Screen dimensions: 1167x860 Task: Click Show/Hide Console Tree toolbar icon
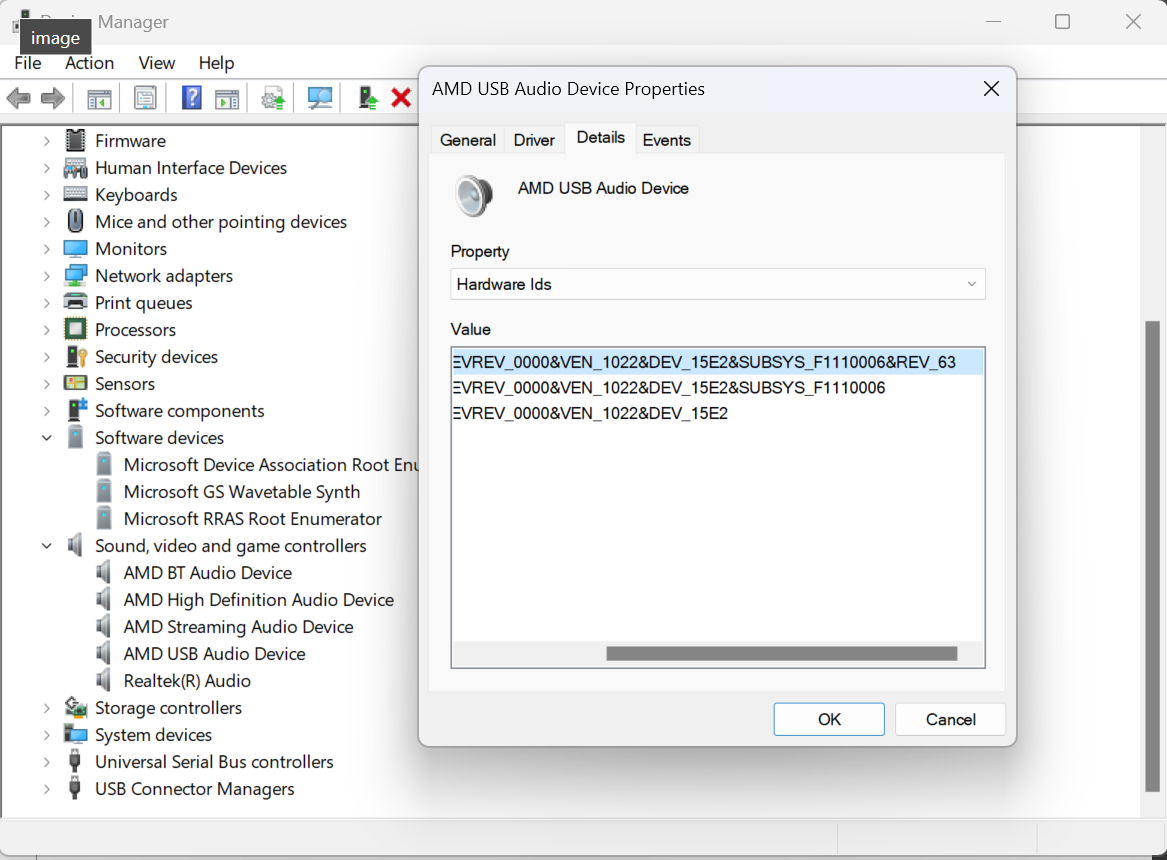coord(99,97)
